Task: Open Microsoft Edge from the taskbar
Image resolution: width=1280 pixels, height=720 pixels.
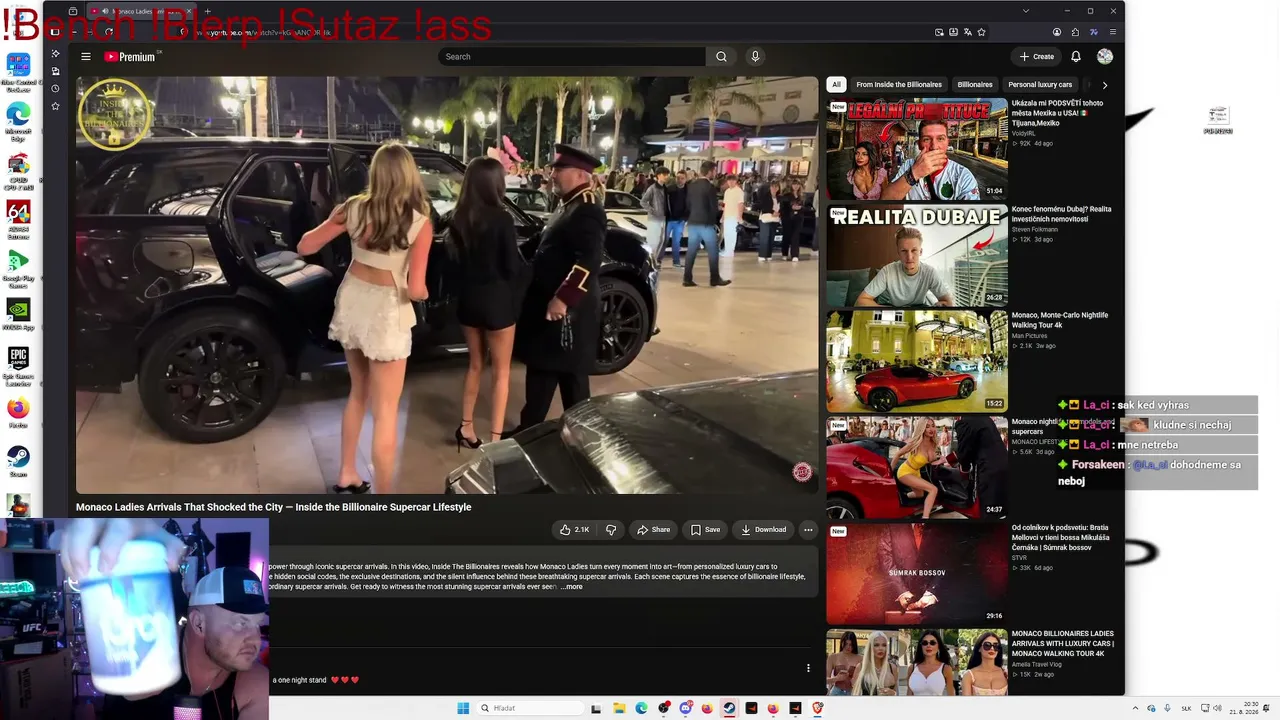Action: (641, 708)
